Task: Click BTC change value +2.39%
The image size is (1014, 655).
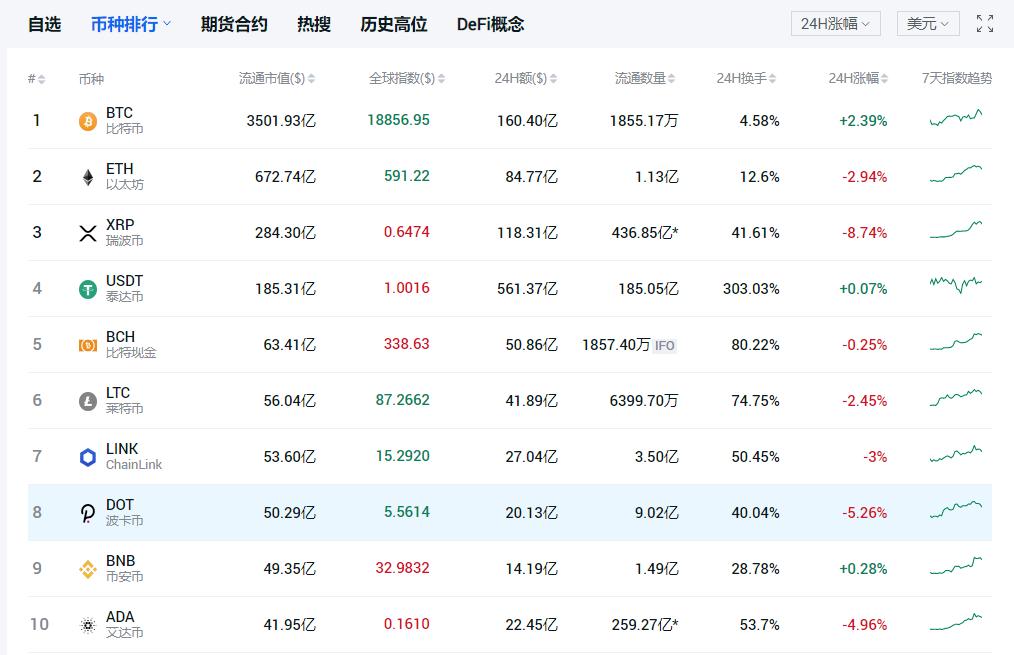Action: 863,121
